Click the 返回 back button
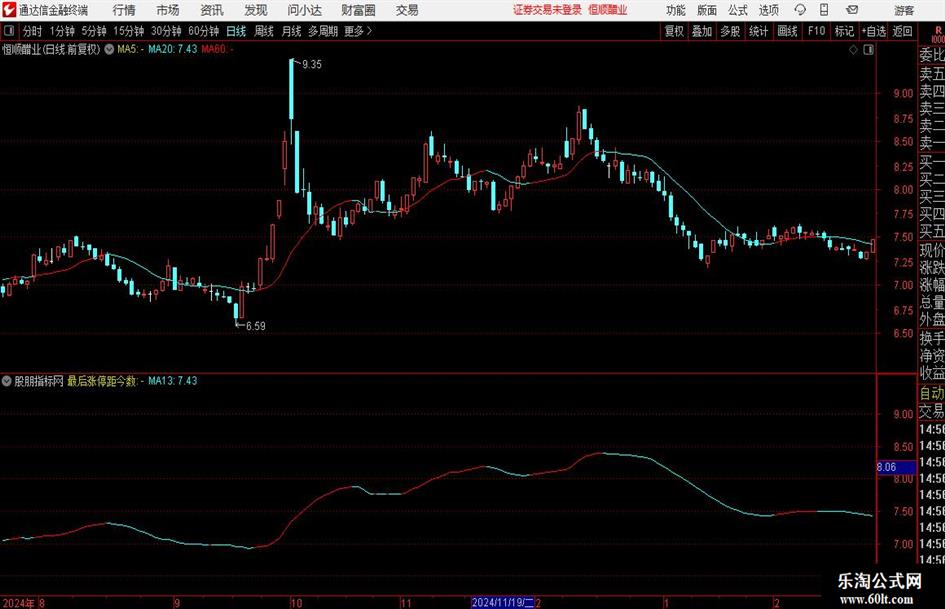 tap(902, 31)
